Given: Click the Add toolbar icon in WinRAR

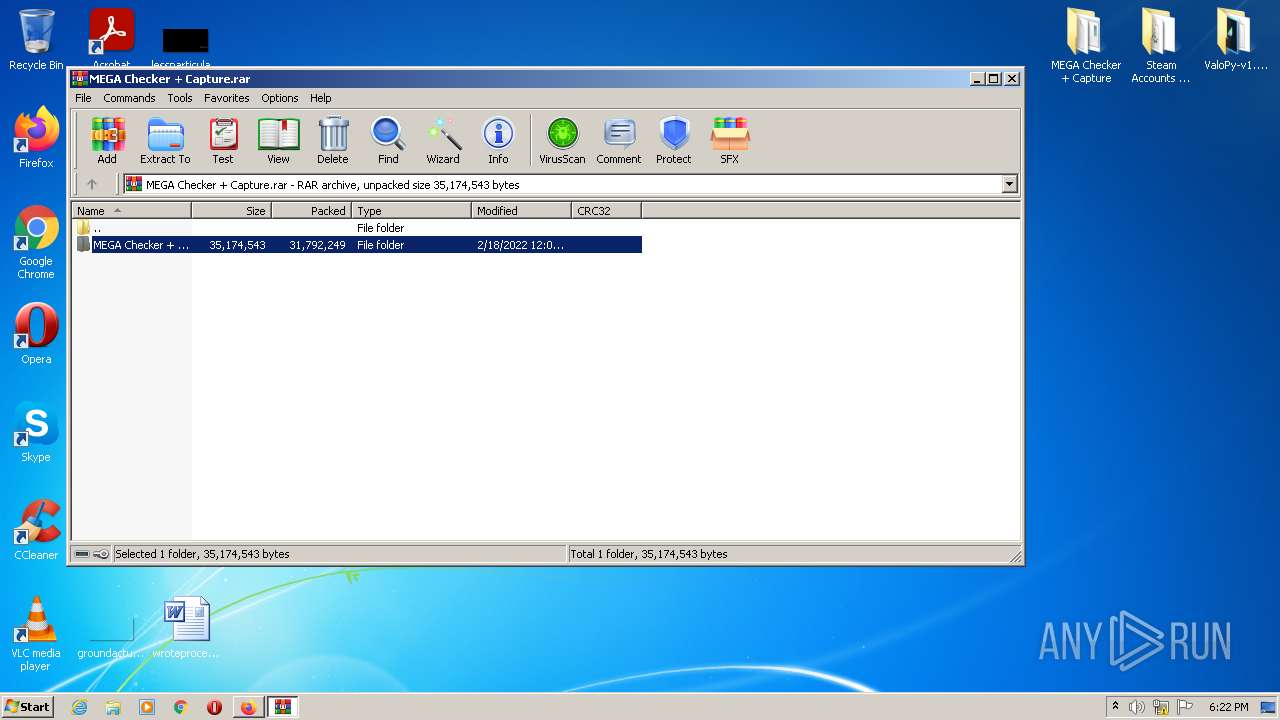Looking at the screenshot, I should [x=107, y=141].
